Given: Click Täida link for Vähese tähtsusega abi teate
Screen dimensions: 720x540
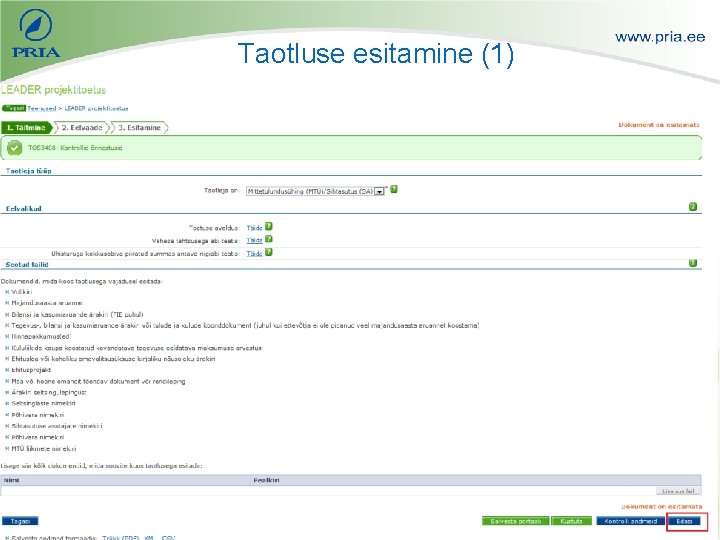Looking at the screenshot, I should 254,241.
